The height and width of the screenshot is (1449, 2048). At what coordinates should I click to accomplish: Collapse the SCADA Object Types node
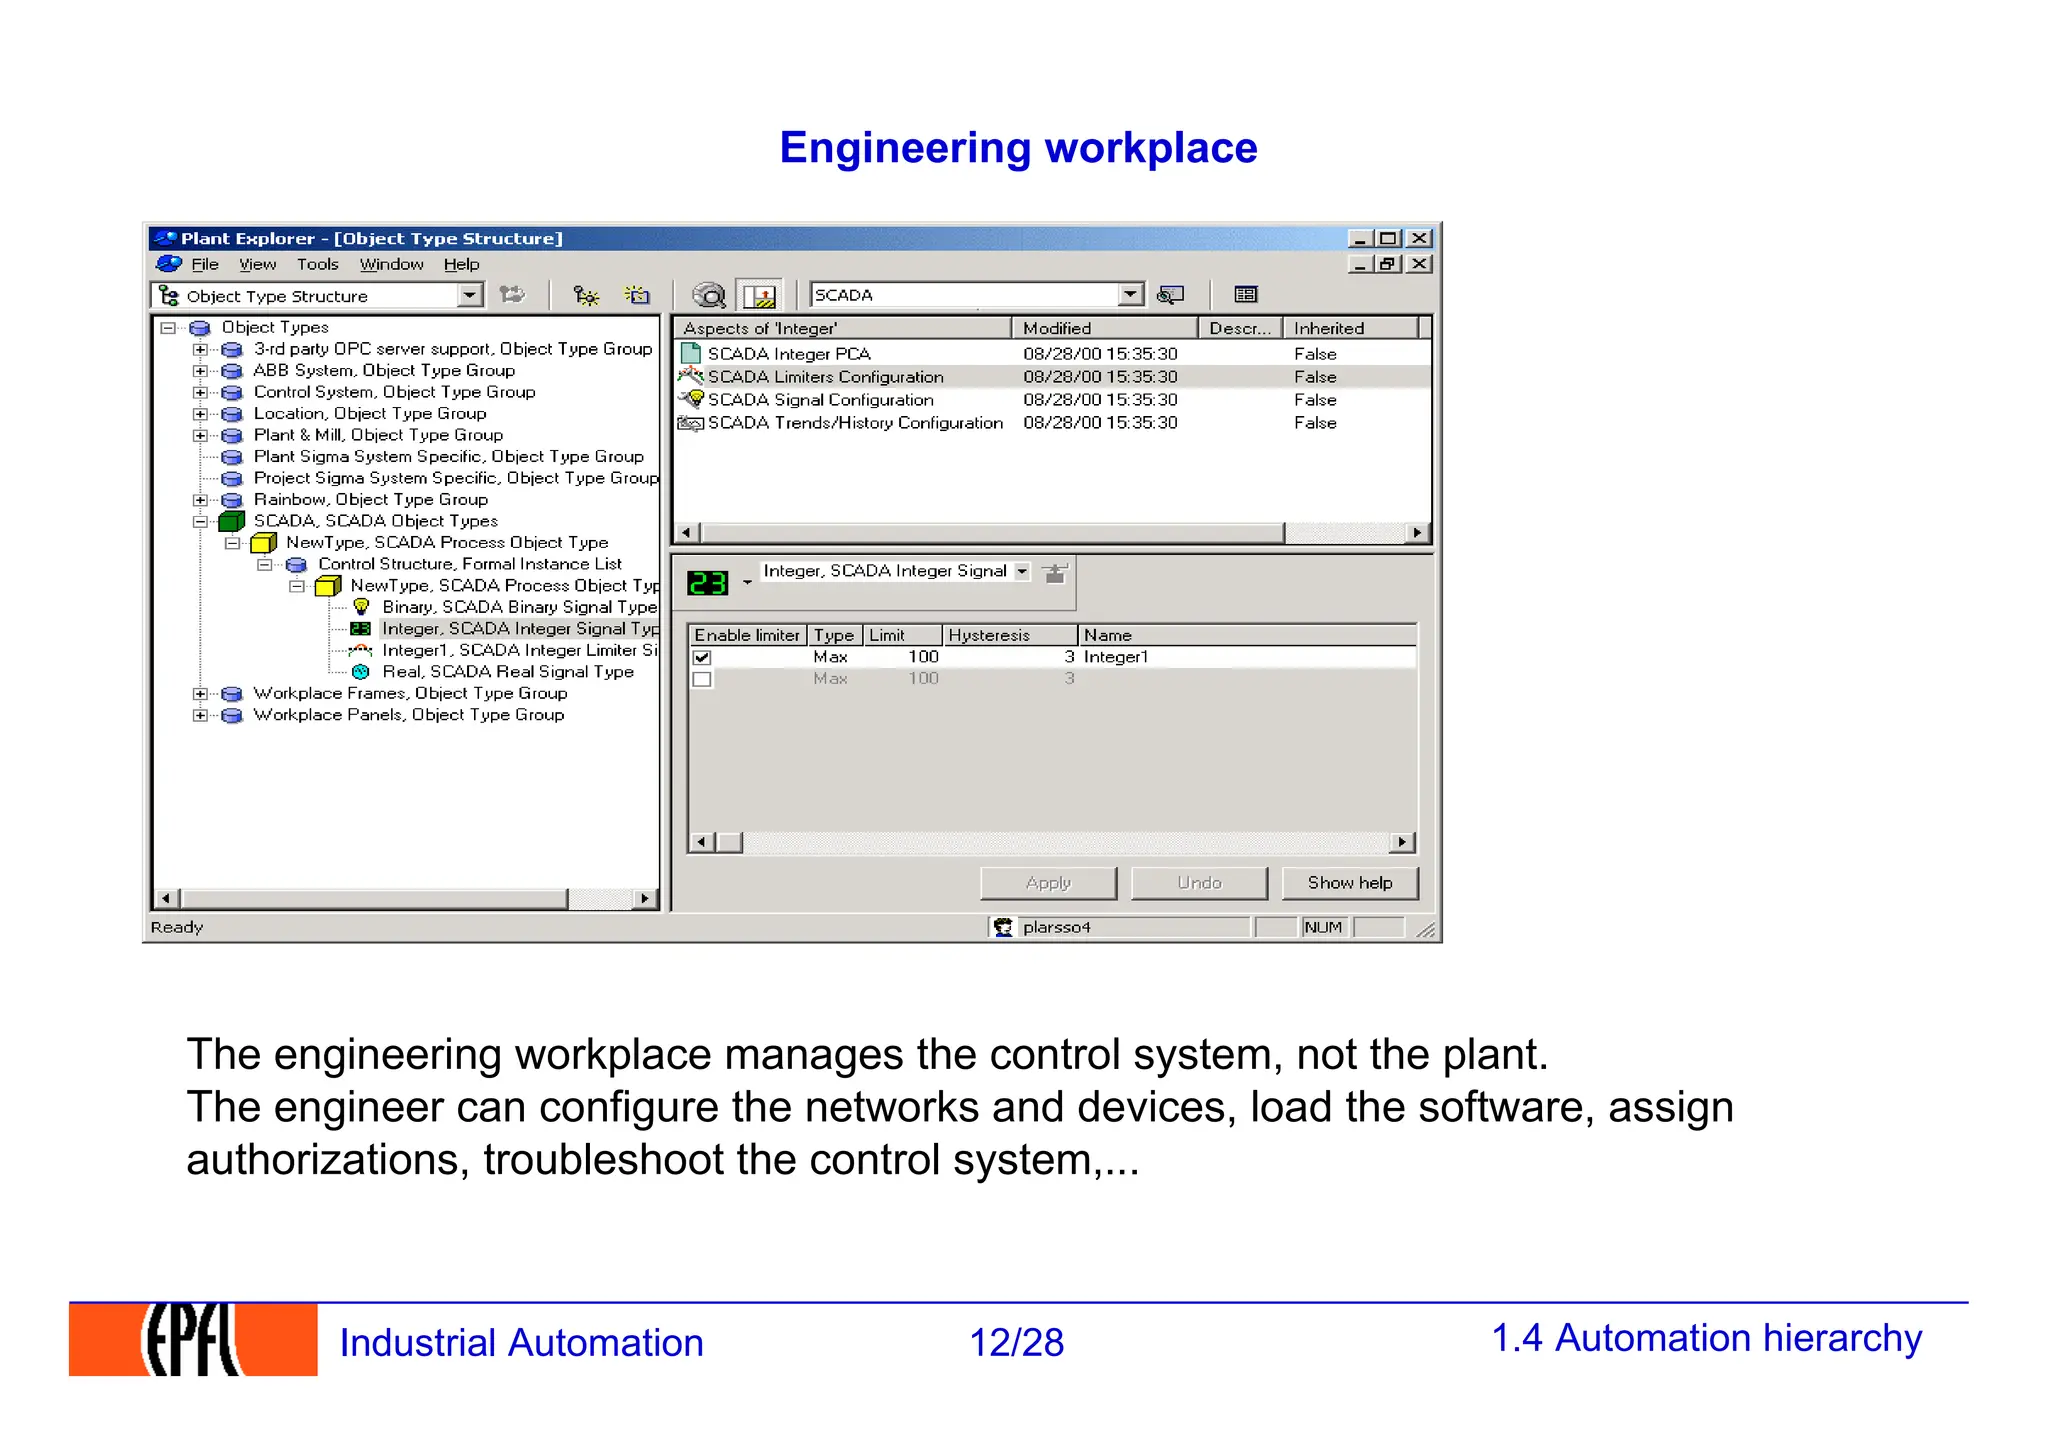pos(200,522)
